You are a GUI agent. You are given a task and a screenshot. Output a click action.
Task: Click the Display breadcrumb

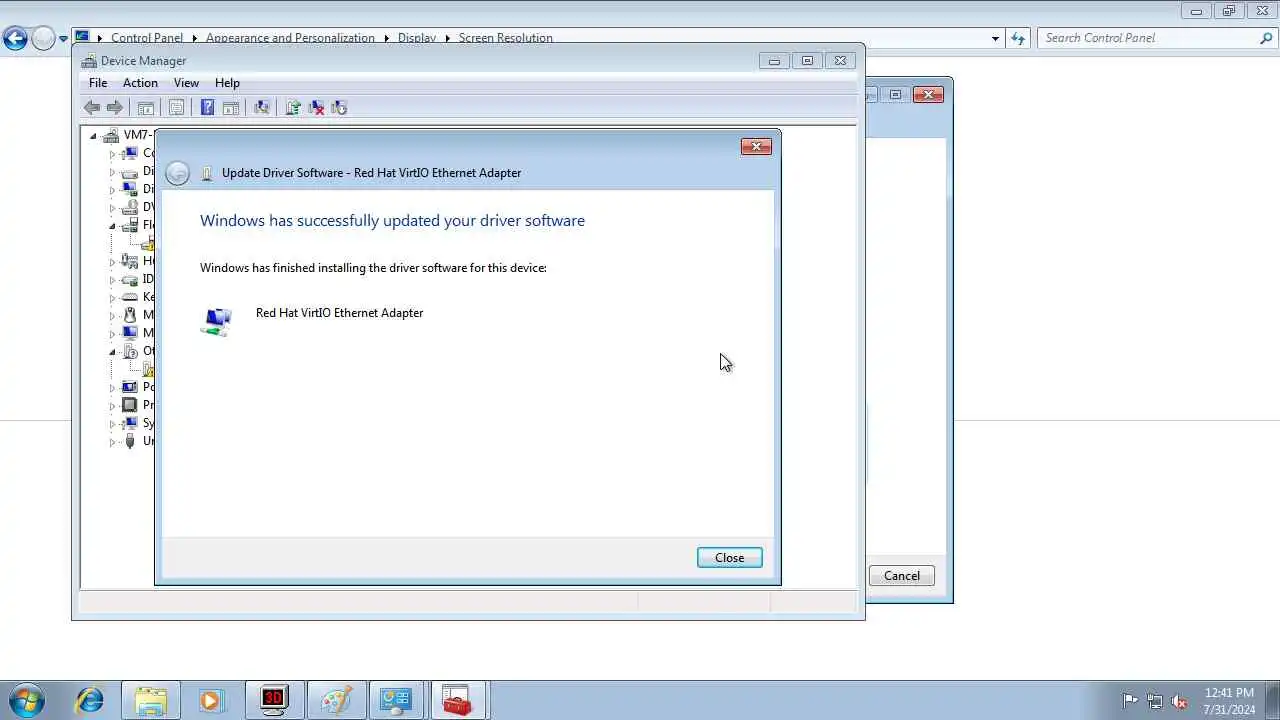(417, 38)
